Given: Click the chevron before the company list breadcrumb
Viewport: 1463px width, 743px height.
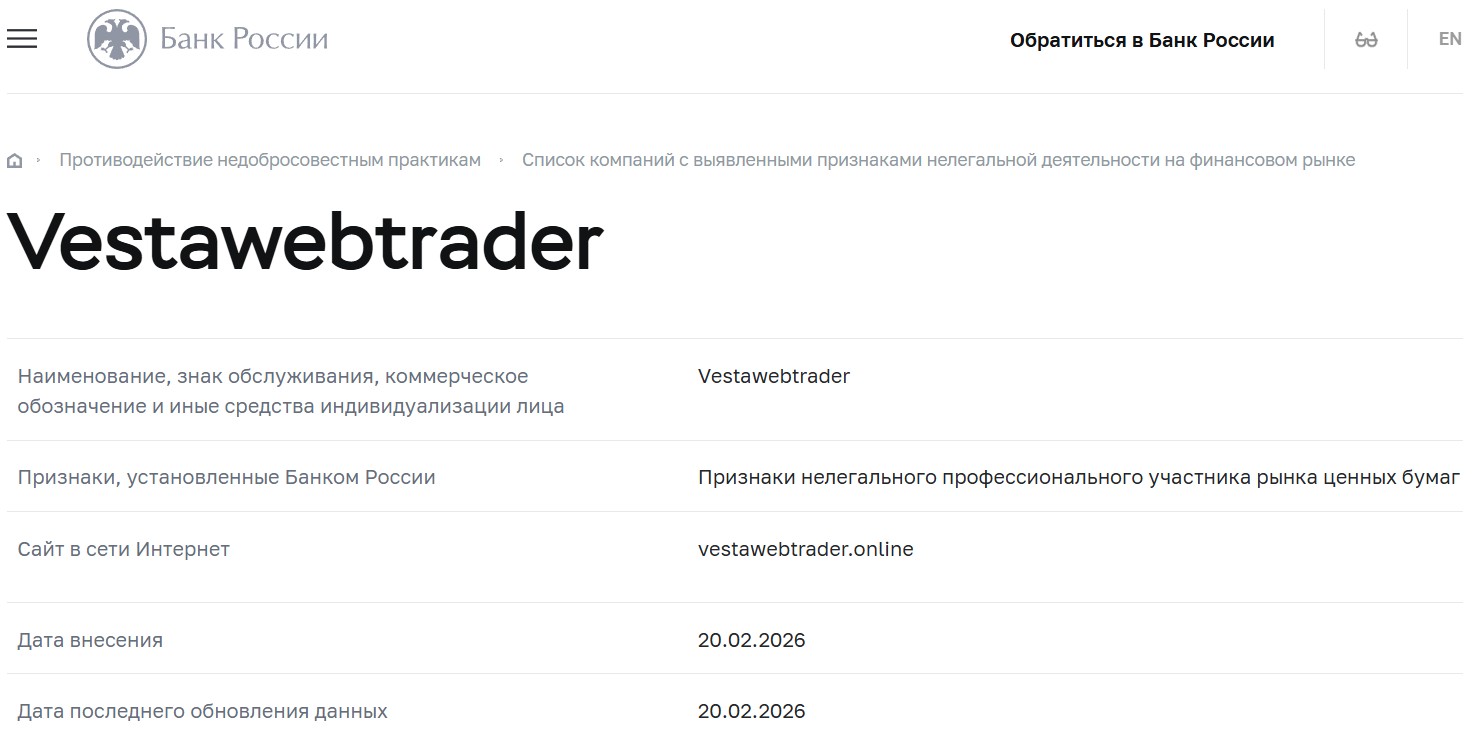Looking at the screenshot, I should click(503, 159).
